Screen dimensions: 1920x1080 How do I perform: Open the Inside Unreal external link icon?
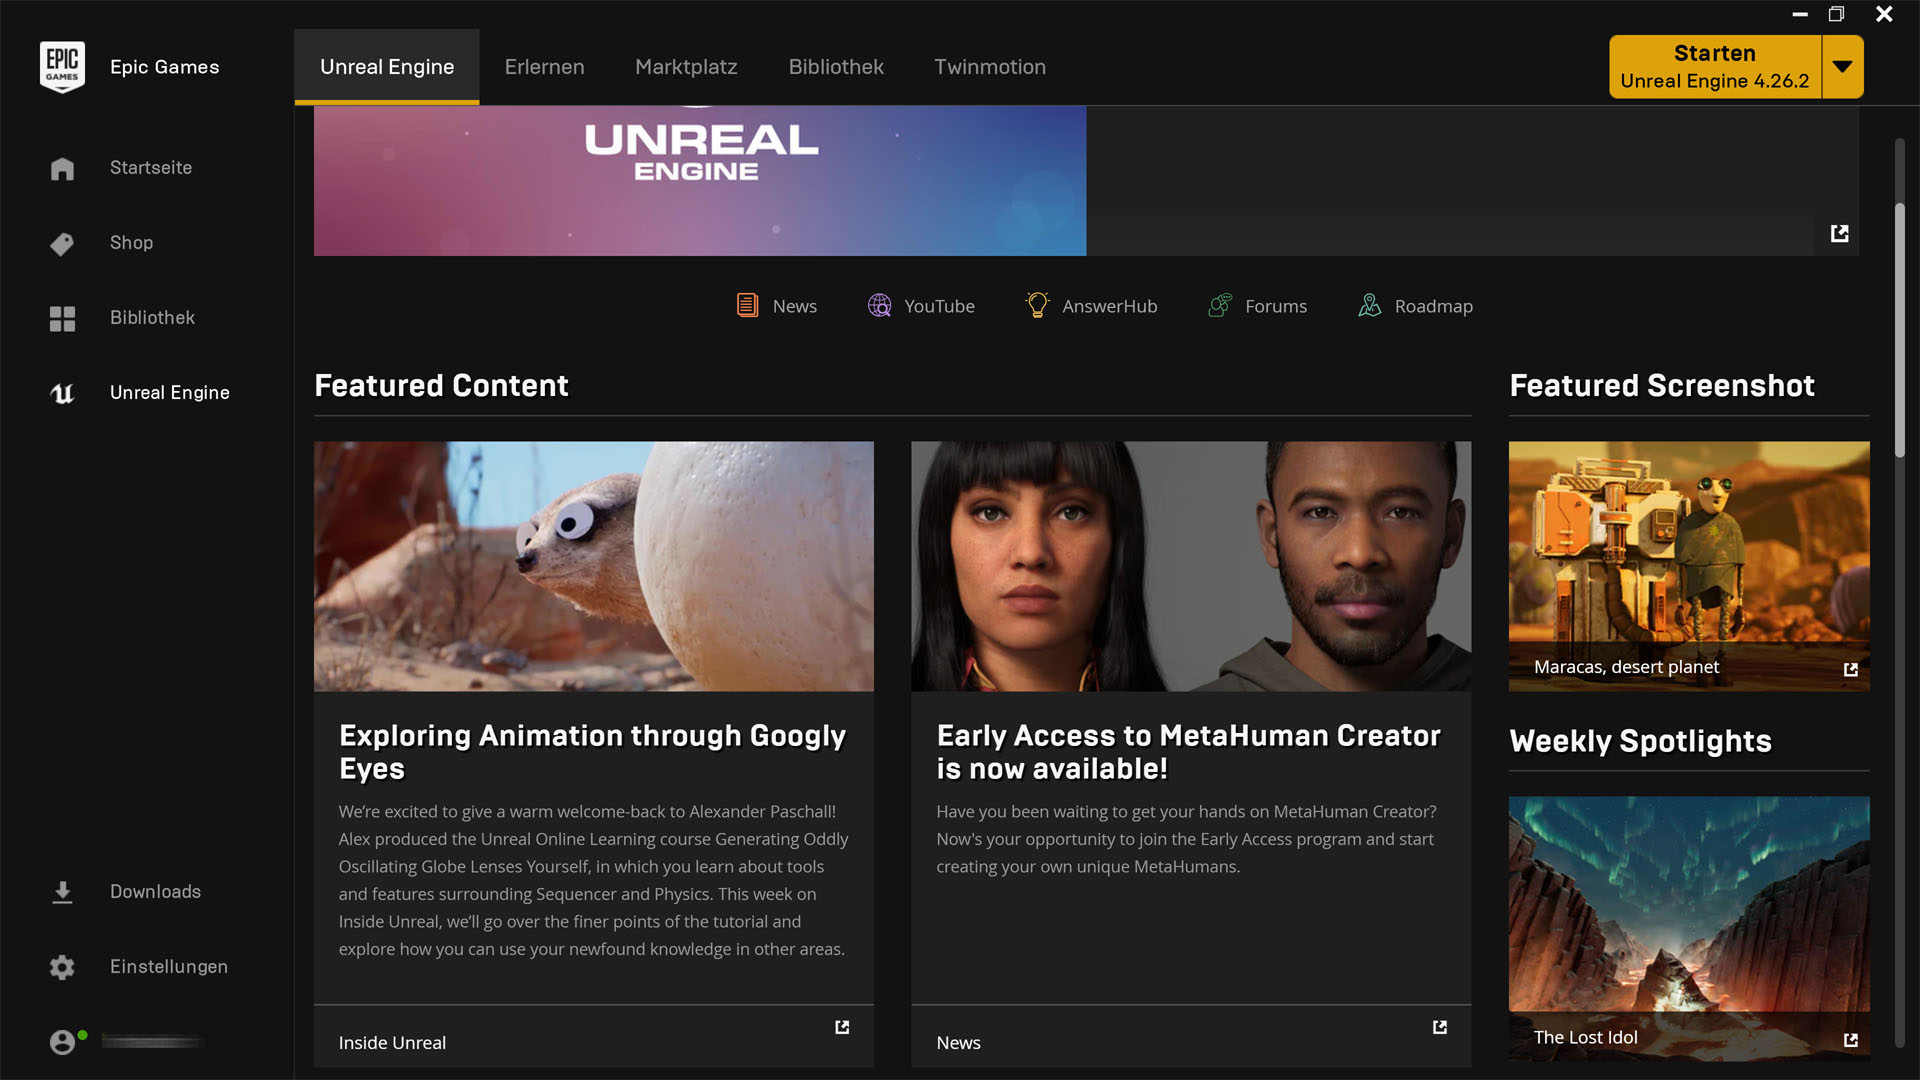[842, 1027]
